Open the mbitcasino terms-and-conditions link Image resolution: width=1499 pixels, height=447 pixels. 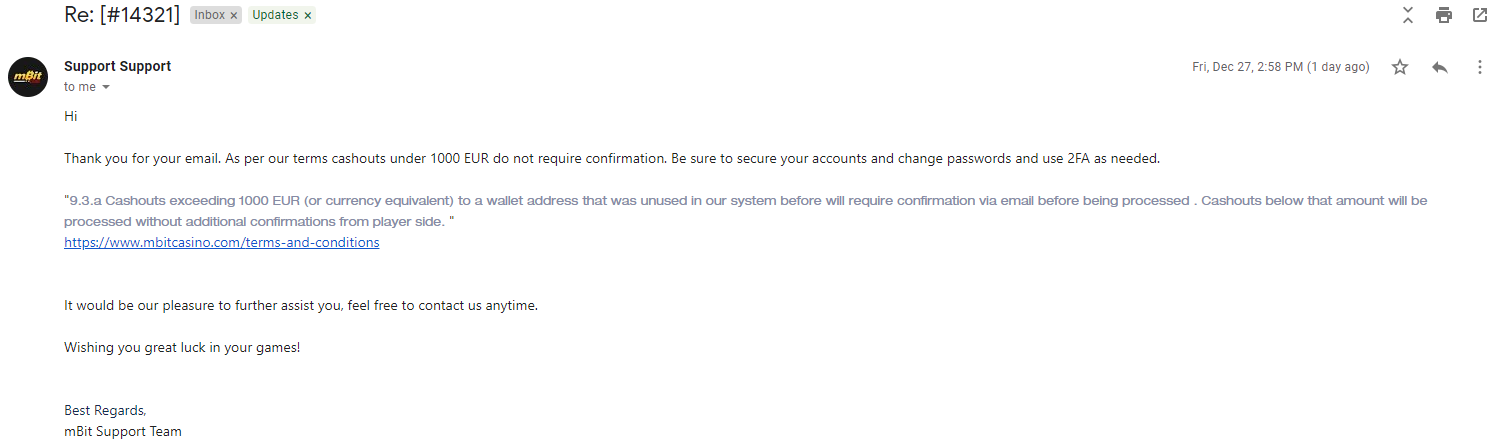pyautogui.click(x=222, y=242)
